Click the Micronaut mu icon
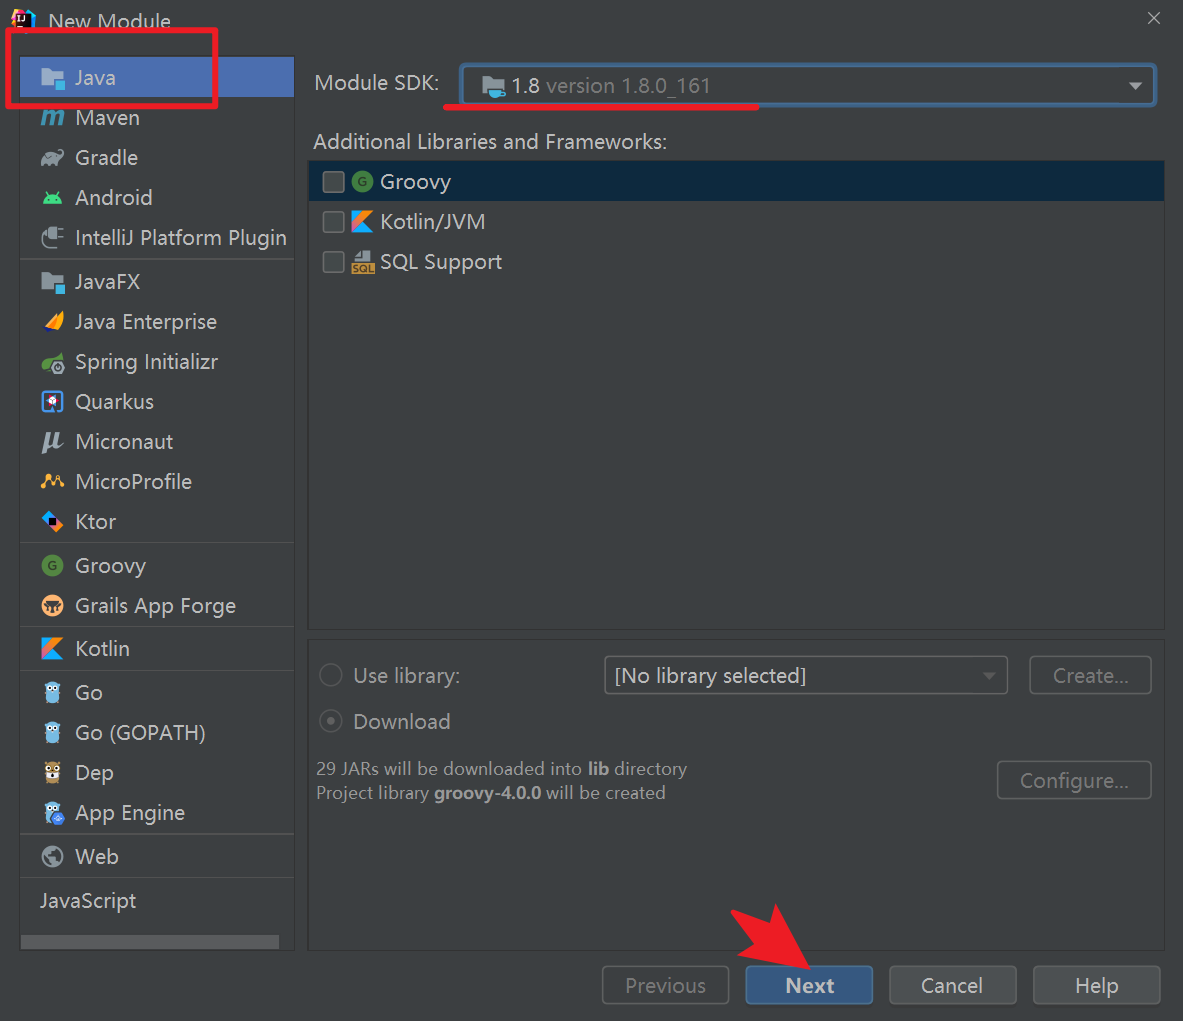The width and height of the screenshot is (1183, 1021). point(53,442)
